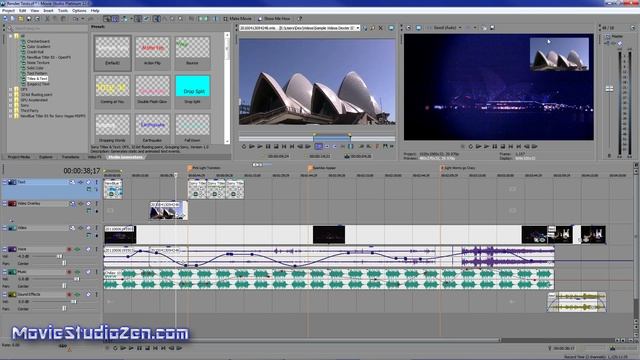Click Stop on the timeline transport bar

coord(147,348)
